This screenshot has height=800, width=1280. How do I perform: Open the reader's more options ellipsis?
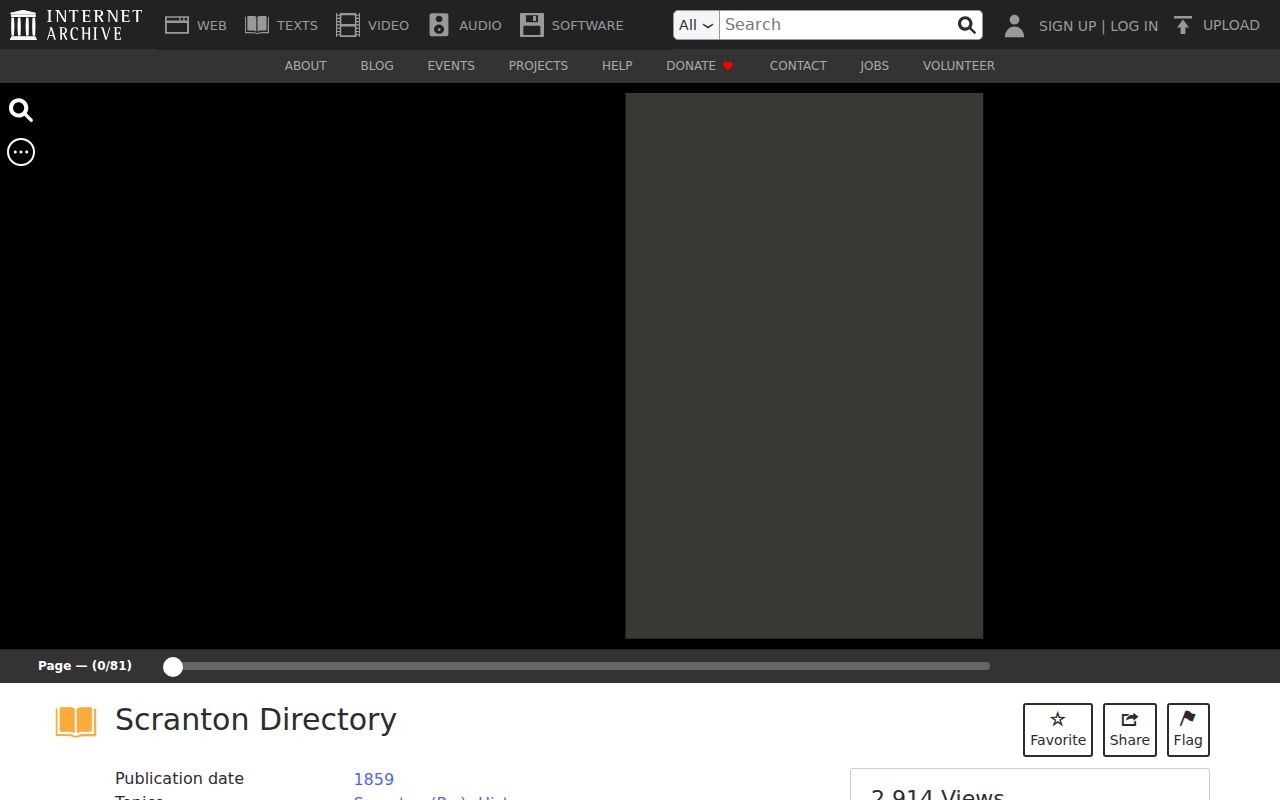coord(21,152)
